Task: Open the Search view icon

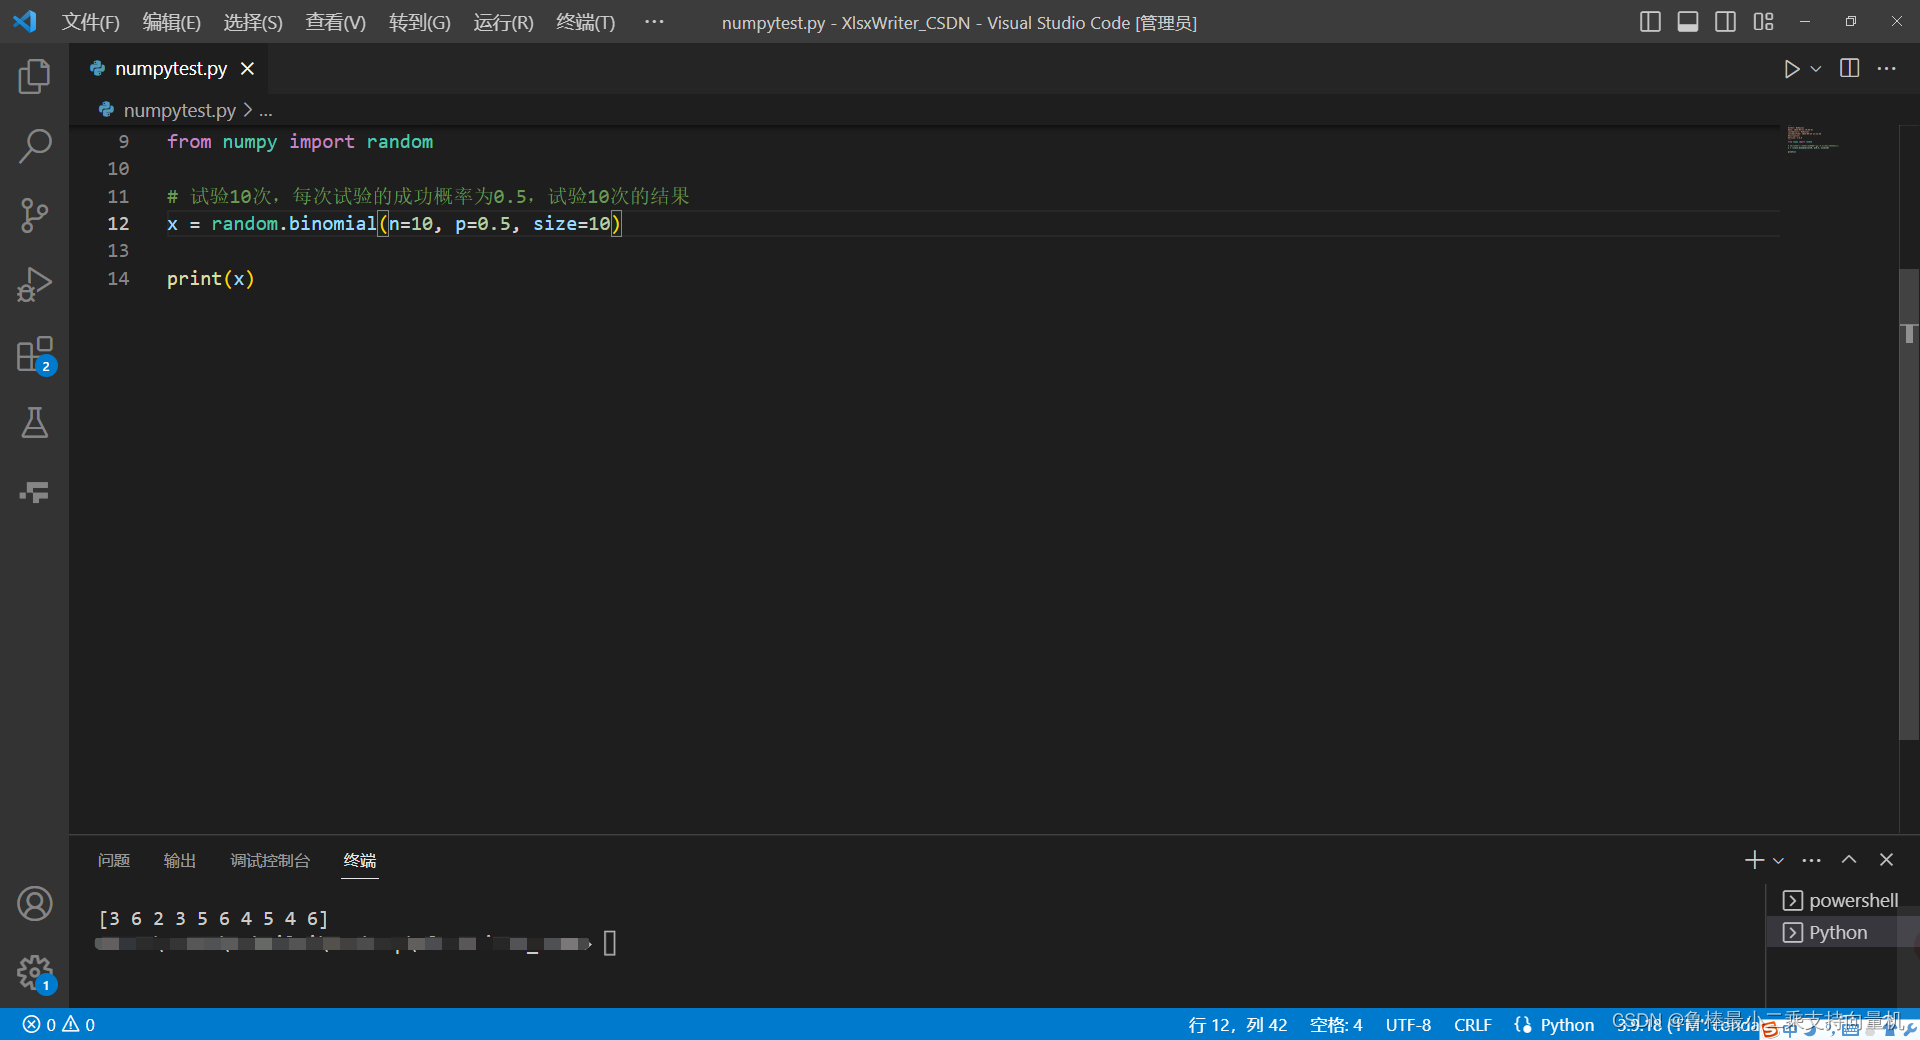Action: tap(34, 146)
